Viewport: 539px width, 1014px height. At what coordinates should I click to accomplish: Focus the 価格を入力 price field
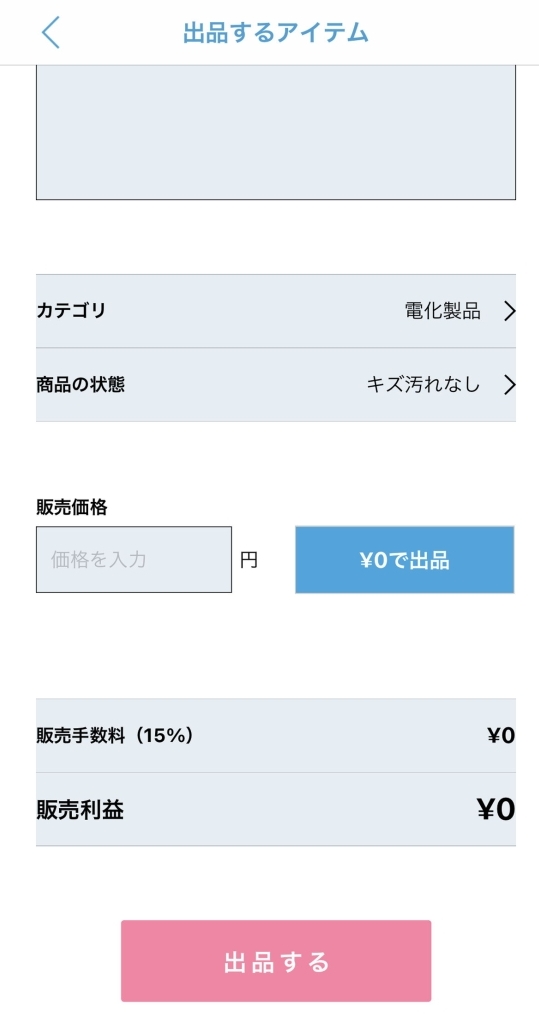point(134,559)
